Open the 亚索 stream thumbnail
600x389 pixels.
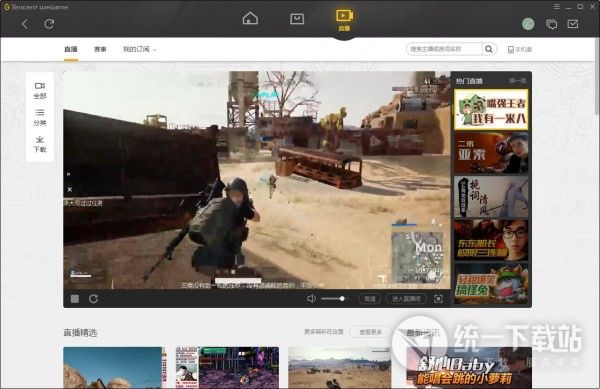491,153
